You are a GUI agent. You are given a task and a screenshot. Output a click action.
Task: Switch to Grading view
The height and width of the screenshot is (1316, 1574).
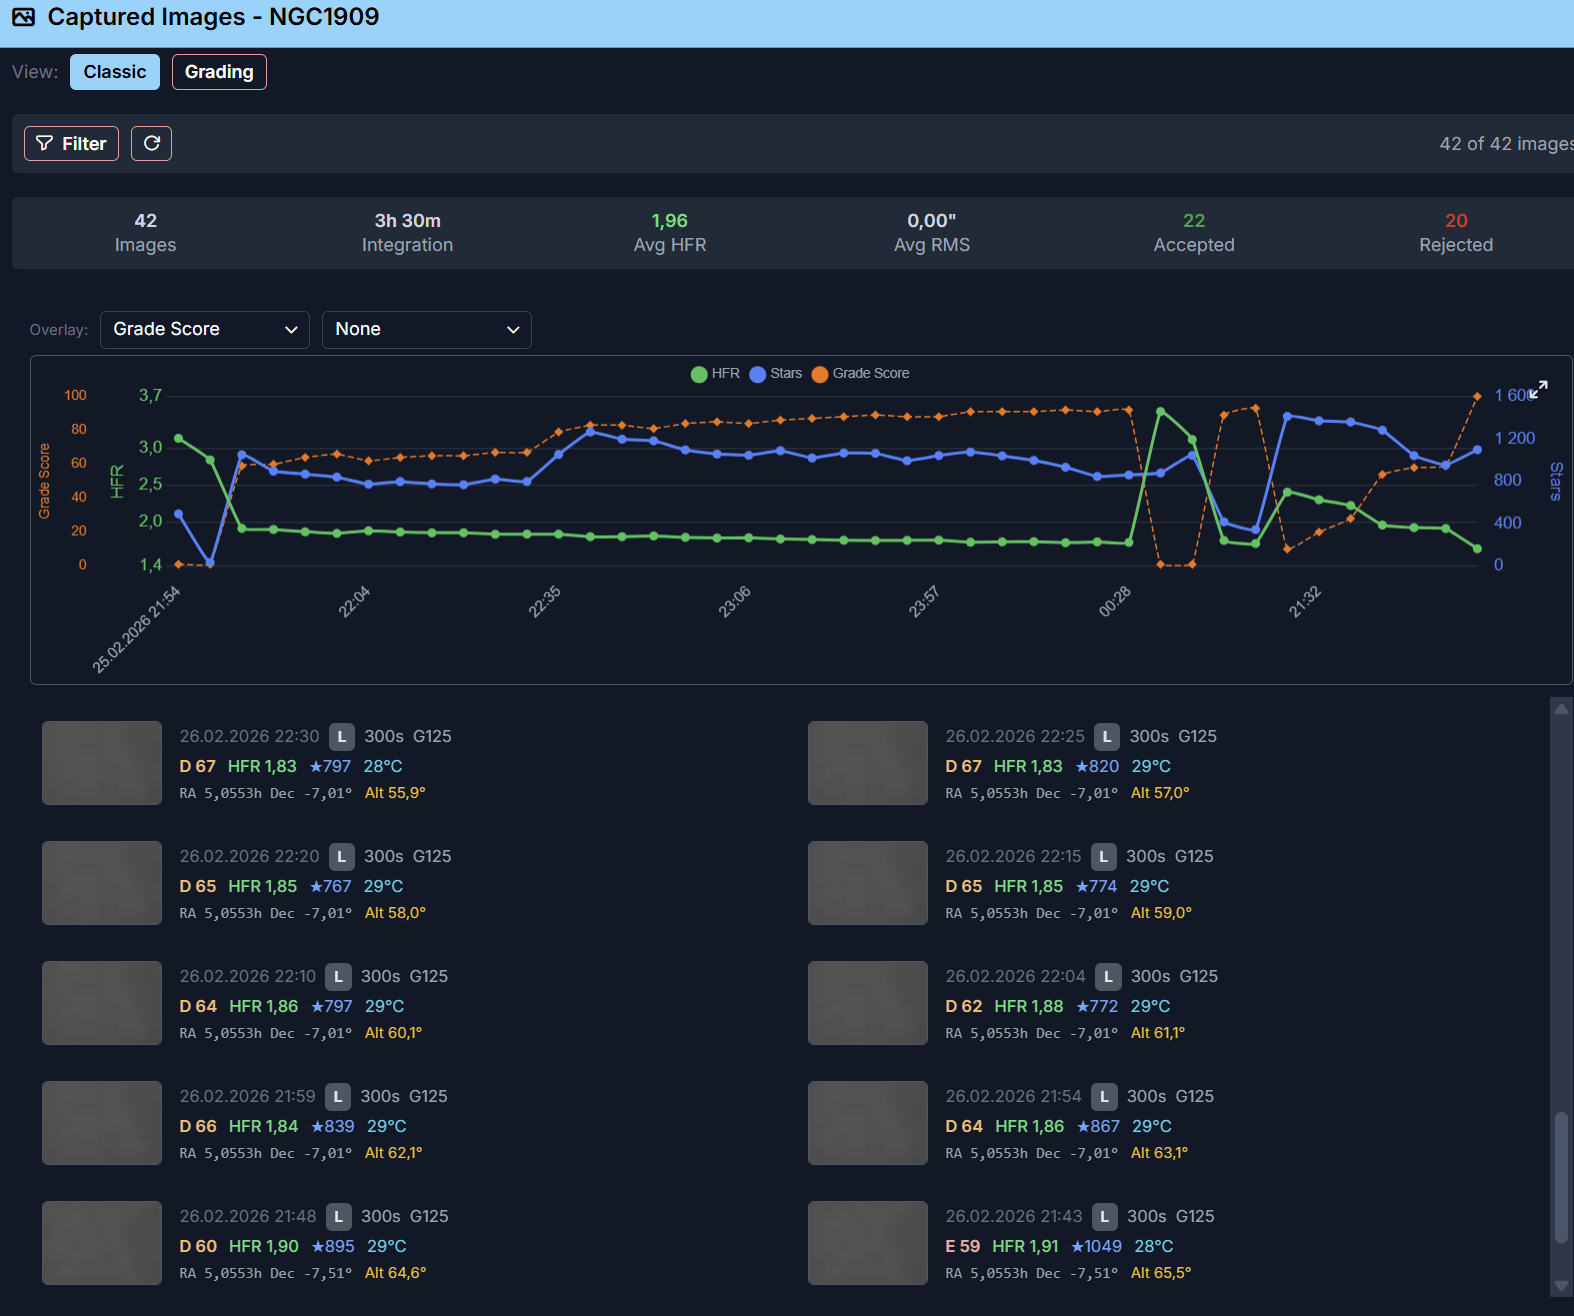point(219,72)
